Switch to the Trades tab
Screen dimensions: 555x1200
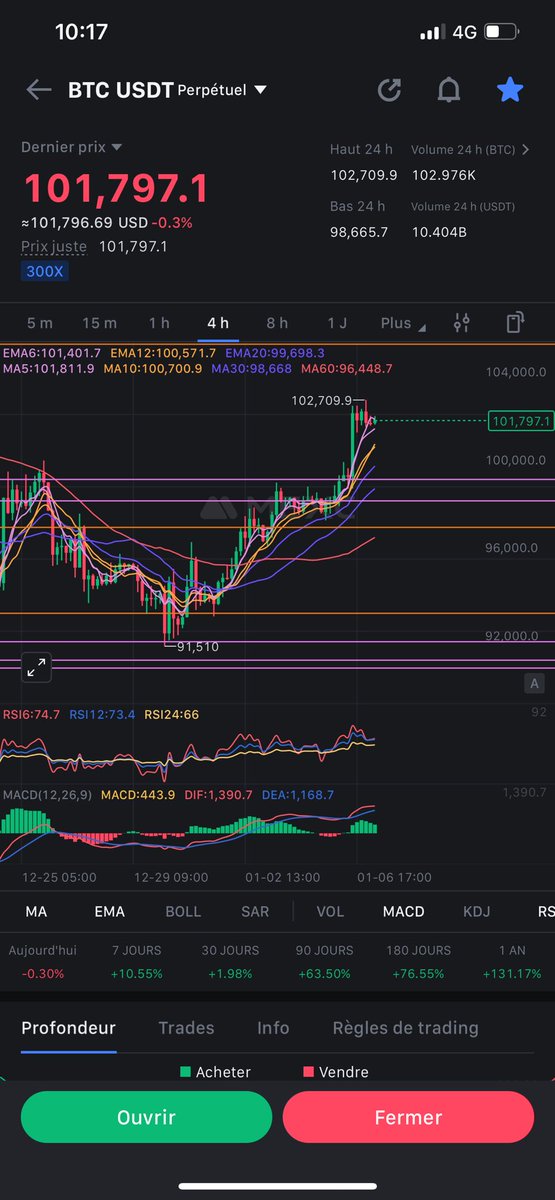pyautogui.click(x=186, y=1027)
